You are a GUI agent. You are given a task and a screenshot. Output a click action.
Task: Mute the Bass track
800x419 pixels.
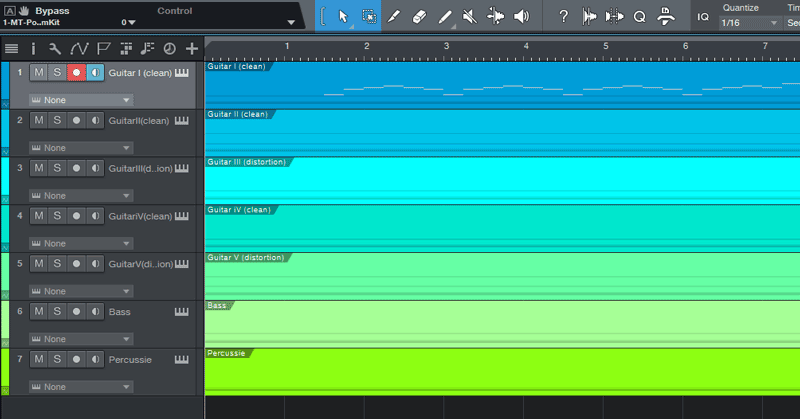[x=39, y=311]
